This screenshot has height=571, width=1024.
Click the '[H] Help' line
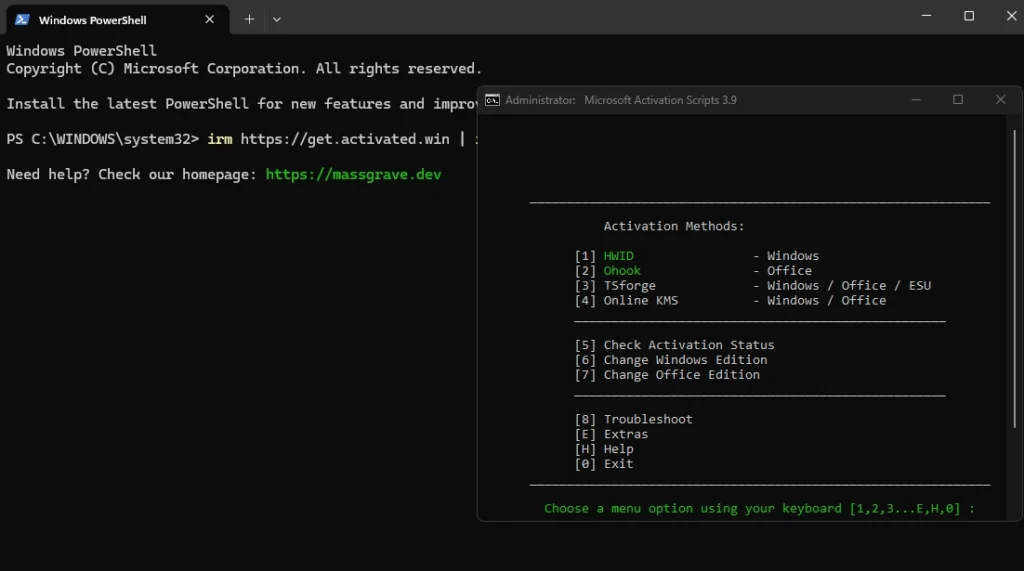(604, 449)
